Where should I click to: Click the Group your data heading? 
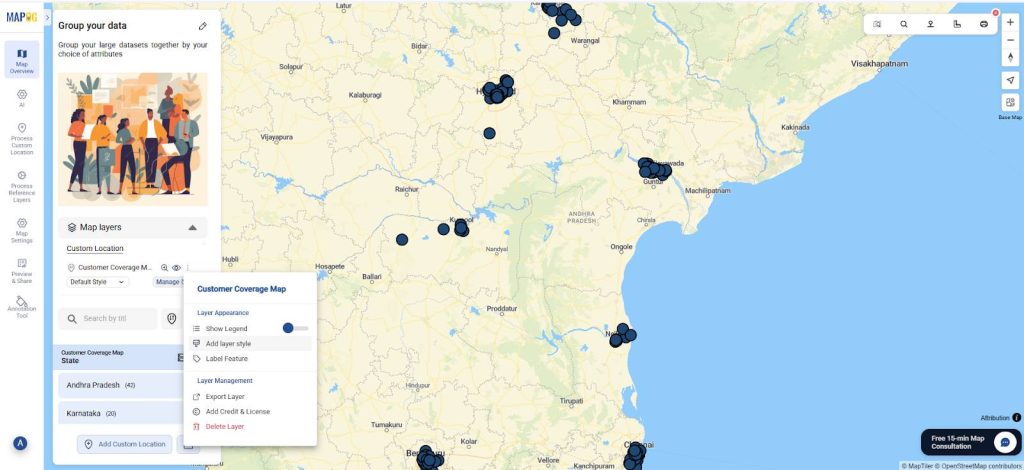92,26
